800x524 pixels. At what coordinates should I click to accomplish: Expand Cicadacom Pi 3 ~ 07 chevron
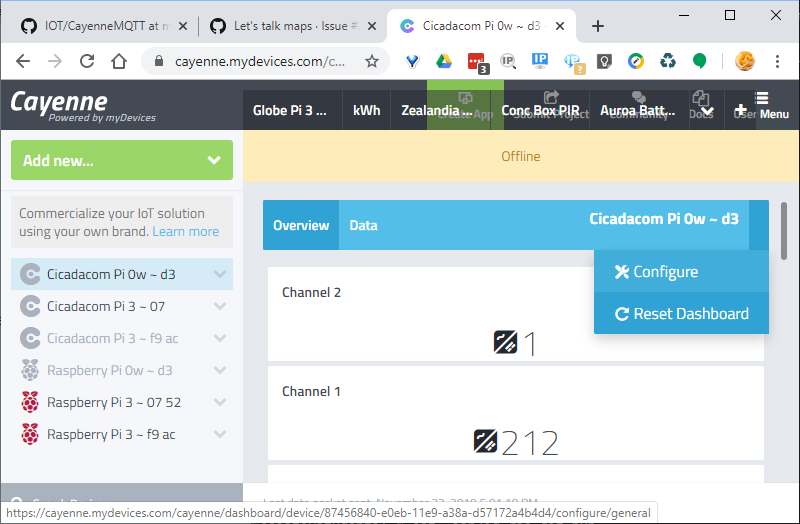220,306
